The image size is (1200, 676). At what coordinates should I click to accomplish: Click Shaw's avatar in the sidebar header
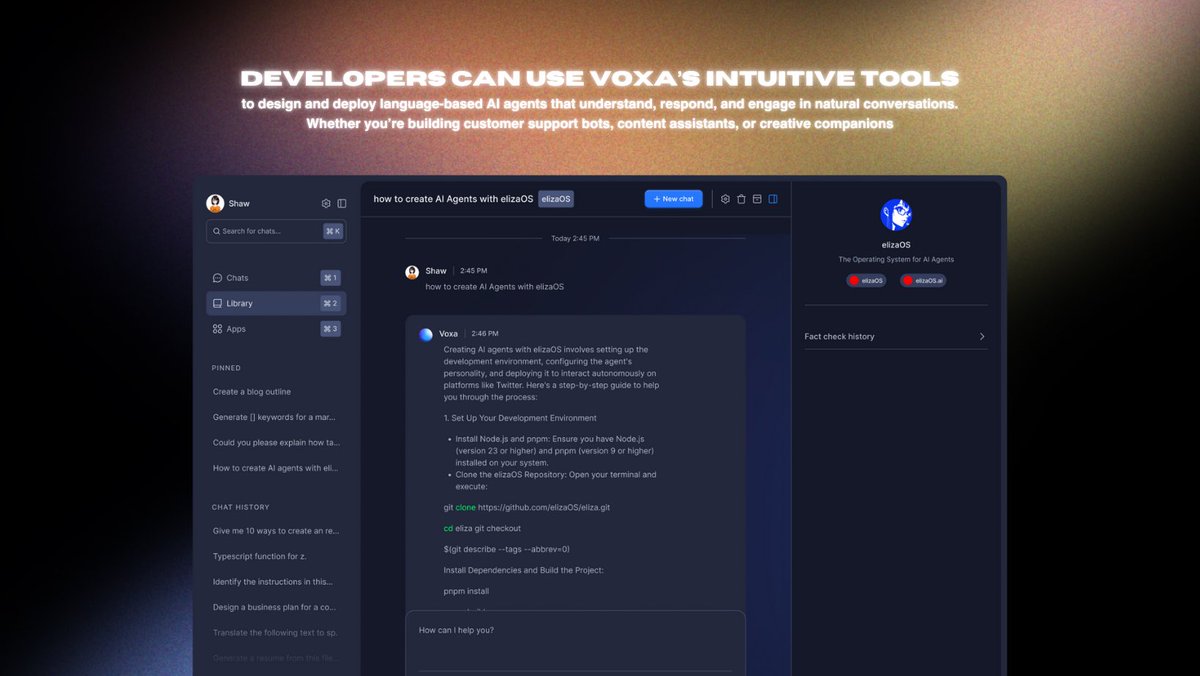(215, 203)
